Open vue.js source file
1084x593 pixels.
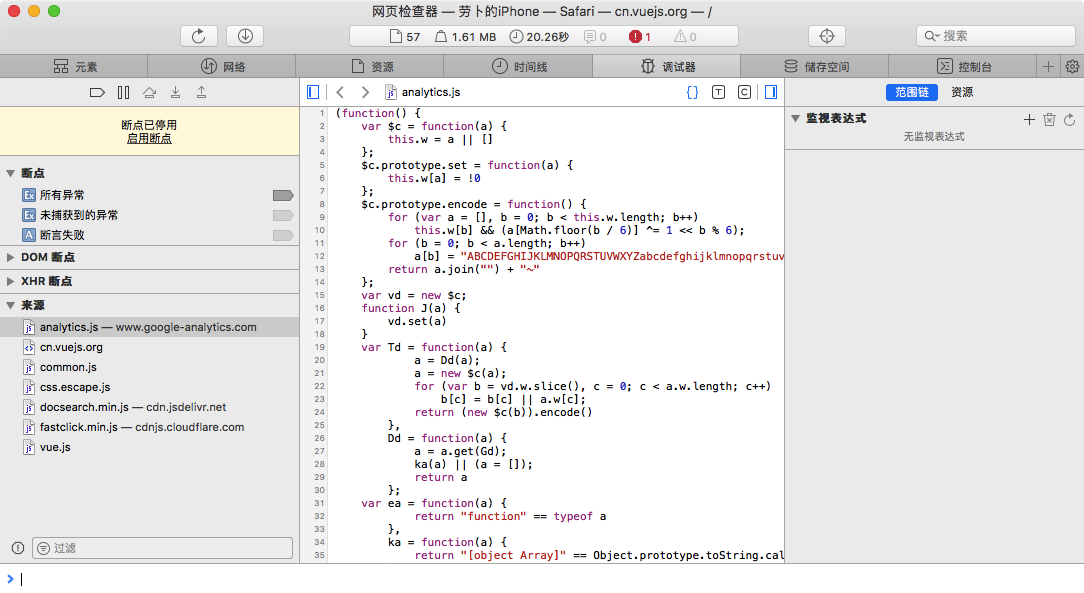(149, 448)
